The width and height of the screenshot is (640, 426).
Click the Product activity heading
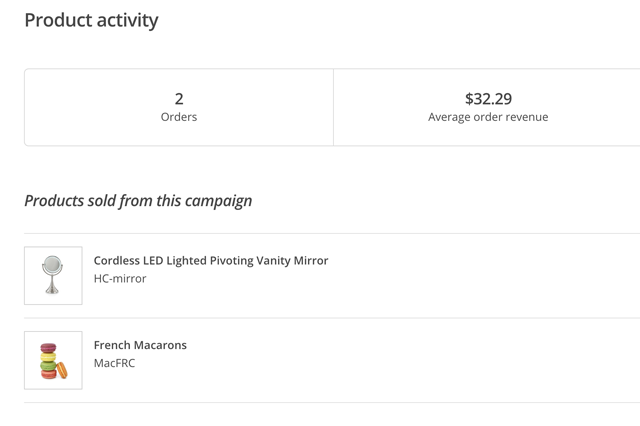[91, 20]
